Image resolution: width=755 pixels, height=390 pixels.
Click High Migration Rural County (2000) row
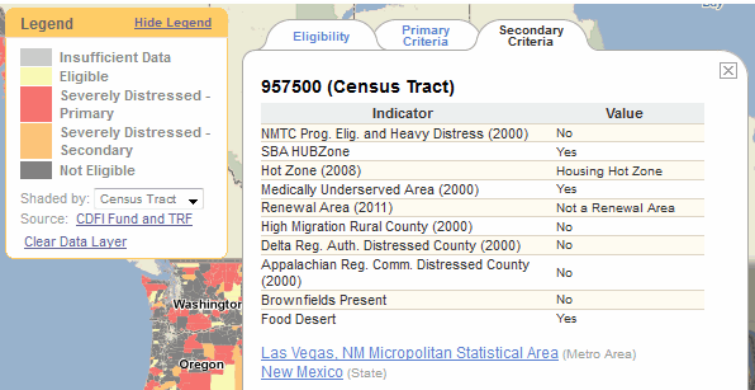coord(482,227)
